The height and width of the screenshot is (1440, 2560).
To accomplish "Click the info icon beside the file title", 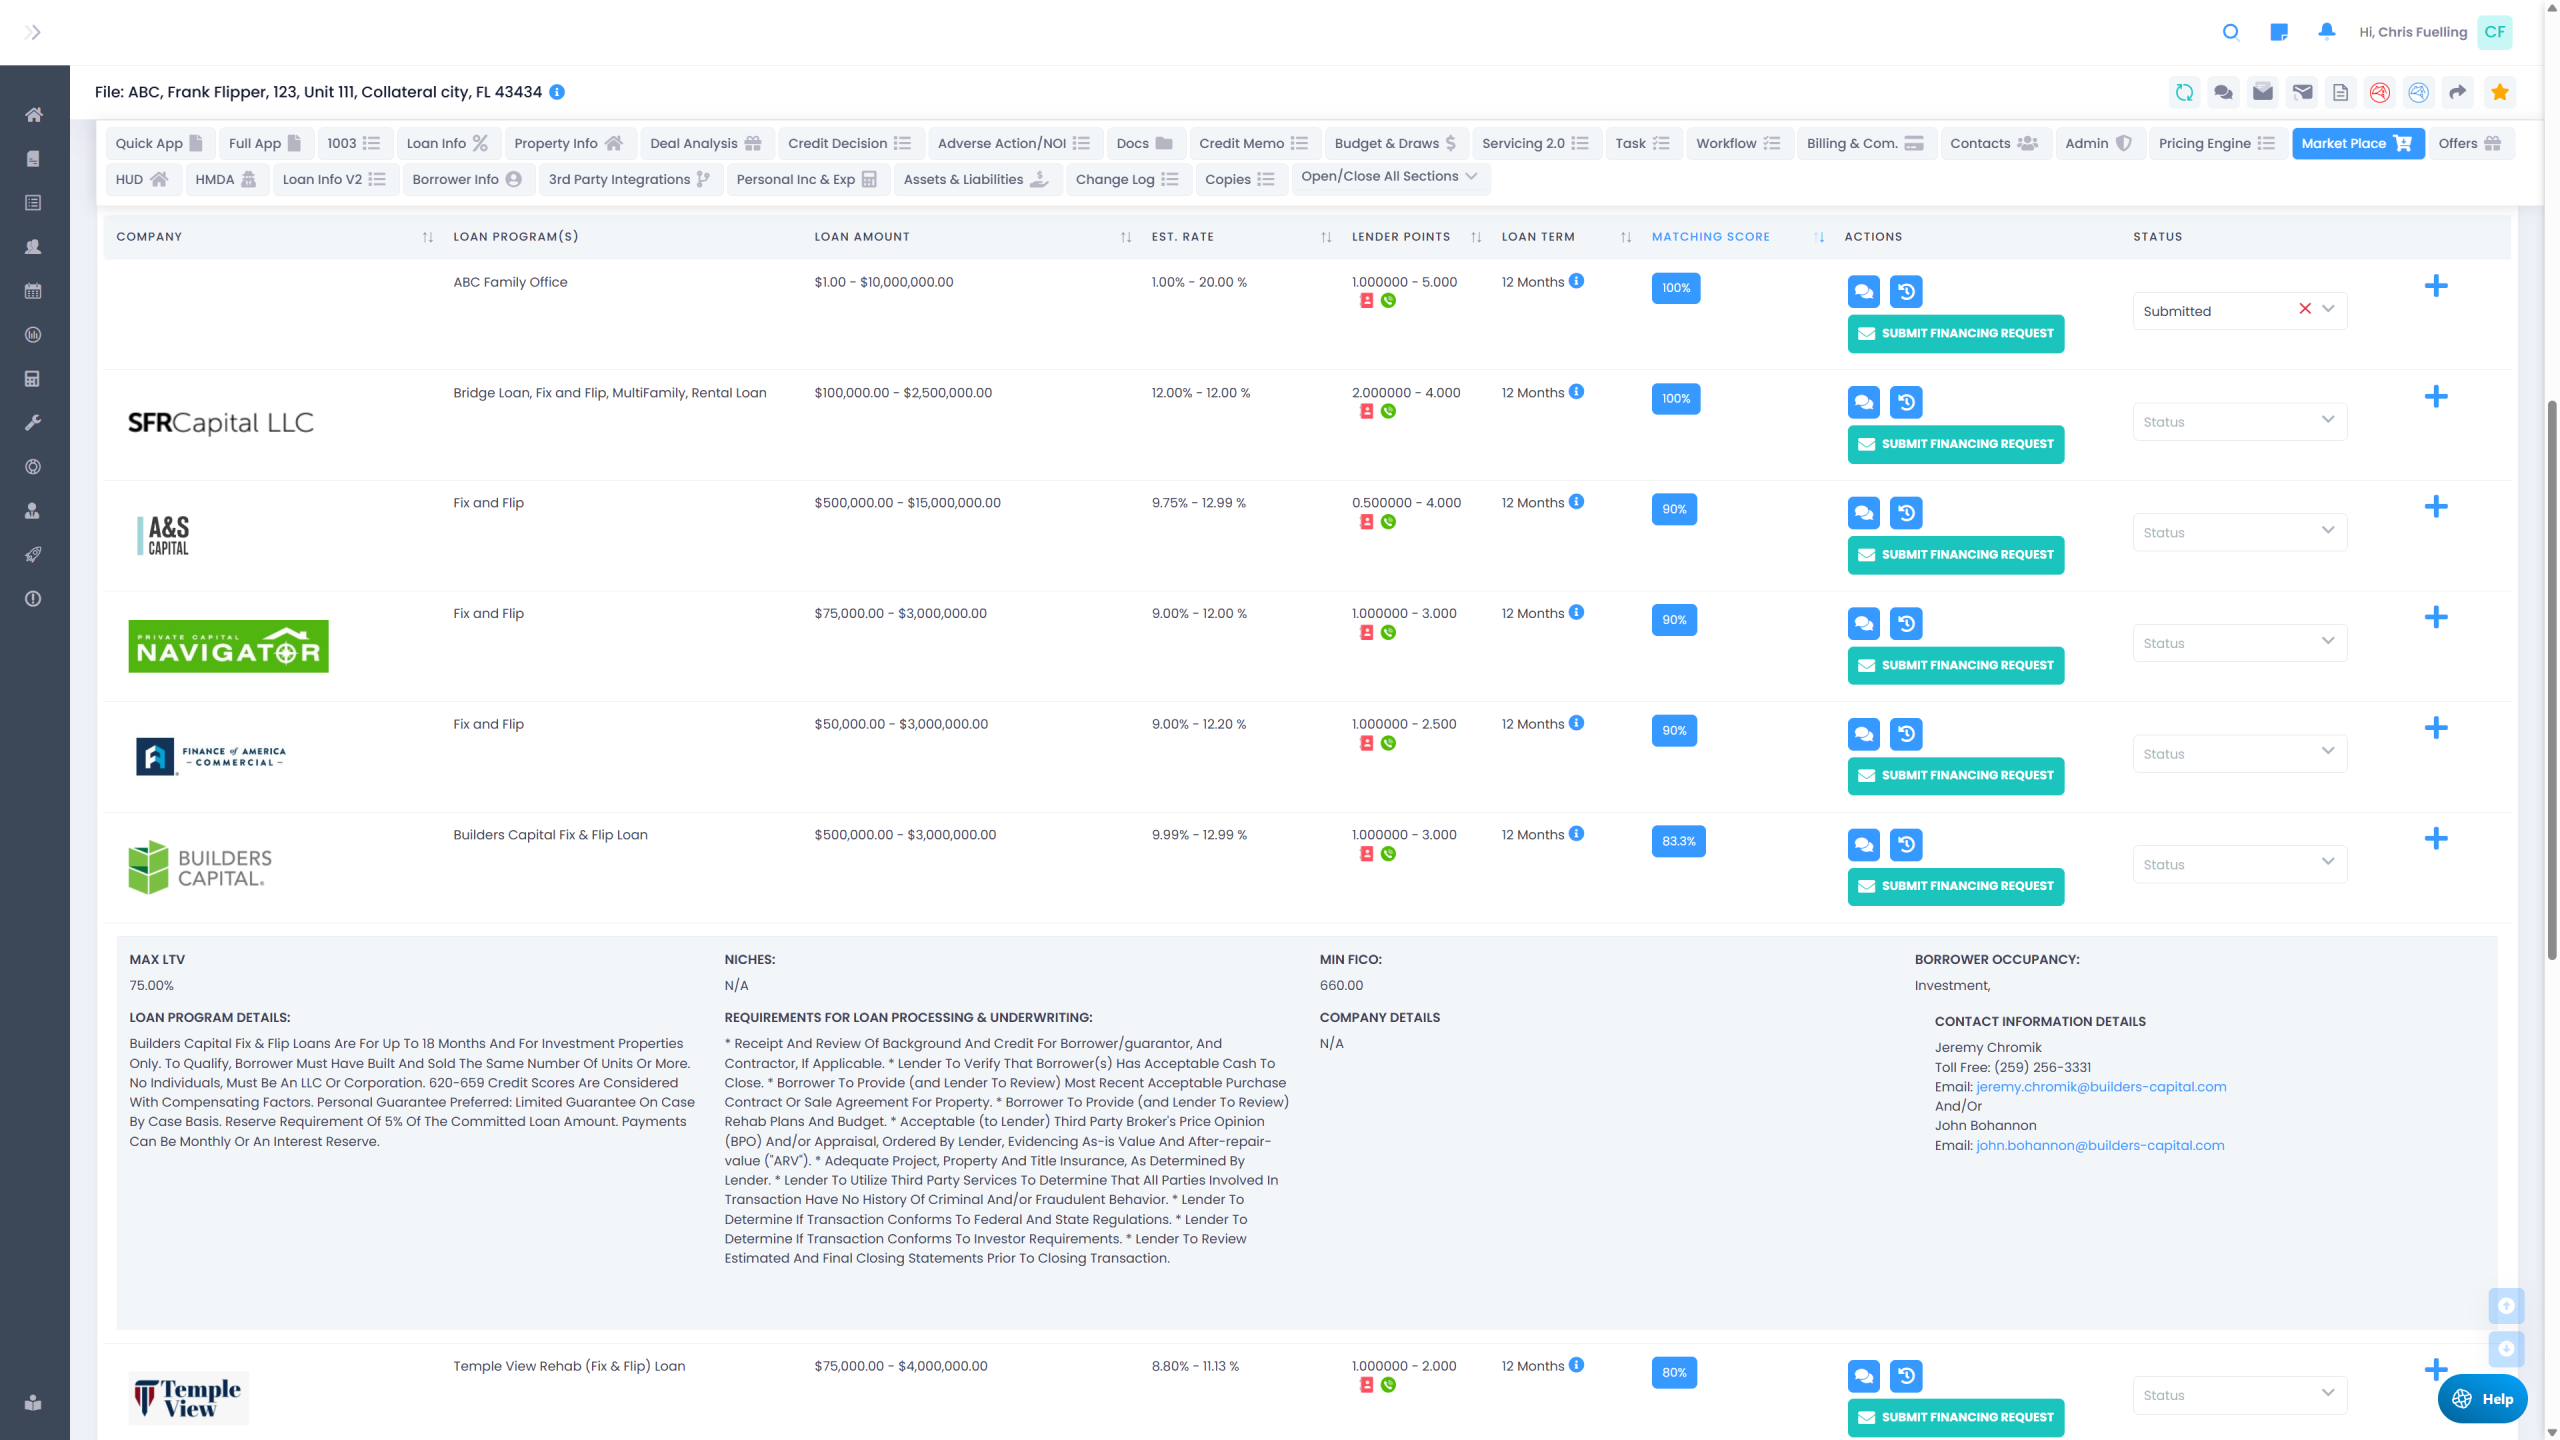I will tap(557, 92).
